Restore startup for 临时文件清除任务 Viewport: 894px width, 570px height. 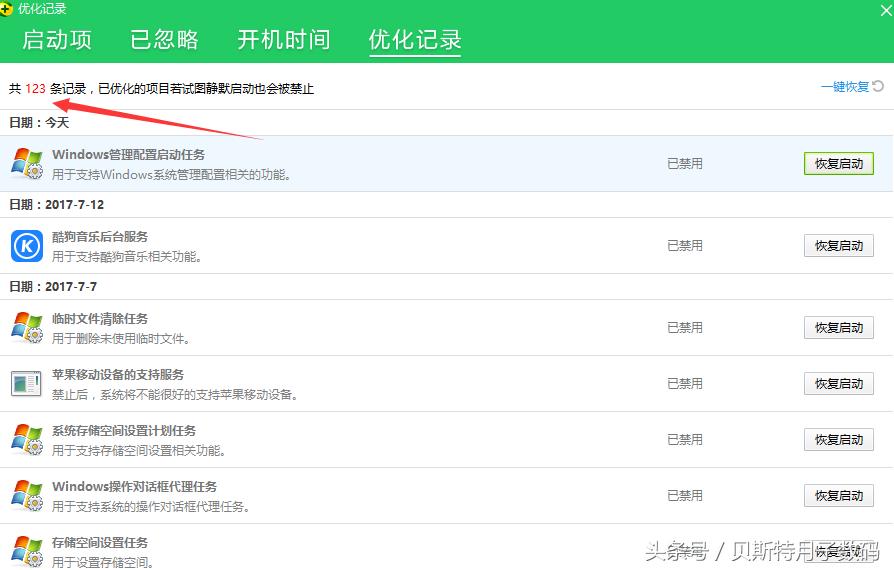click(x=839, y=328)
